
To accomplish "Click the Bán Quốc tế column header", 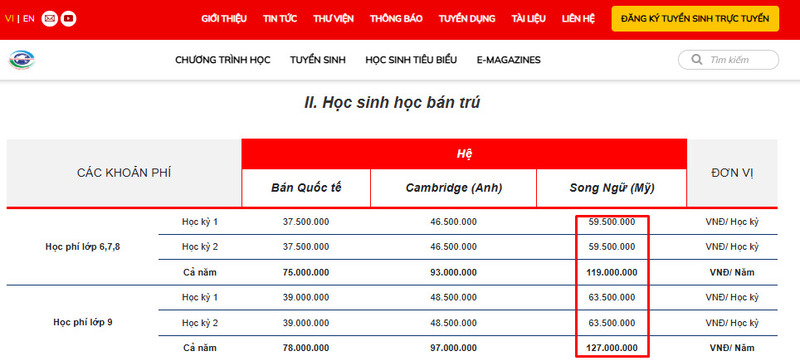I will pos(306,188).
